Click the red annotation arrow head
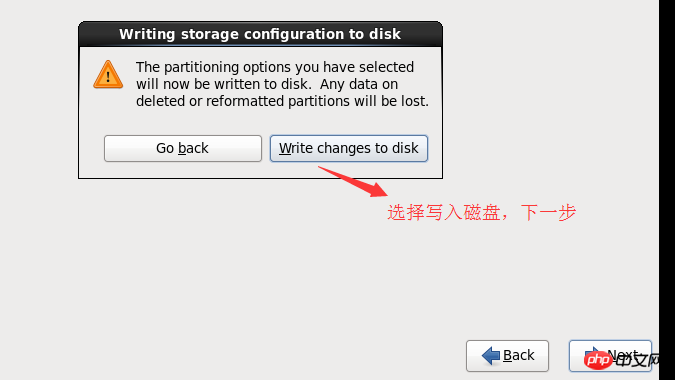675x380 pixels. [x=378, y=190]
